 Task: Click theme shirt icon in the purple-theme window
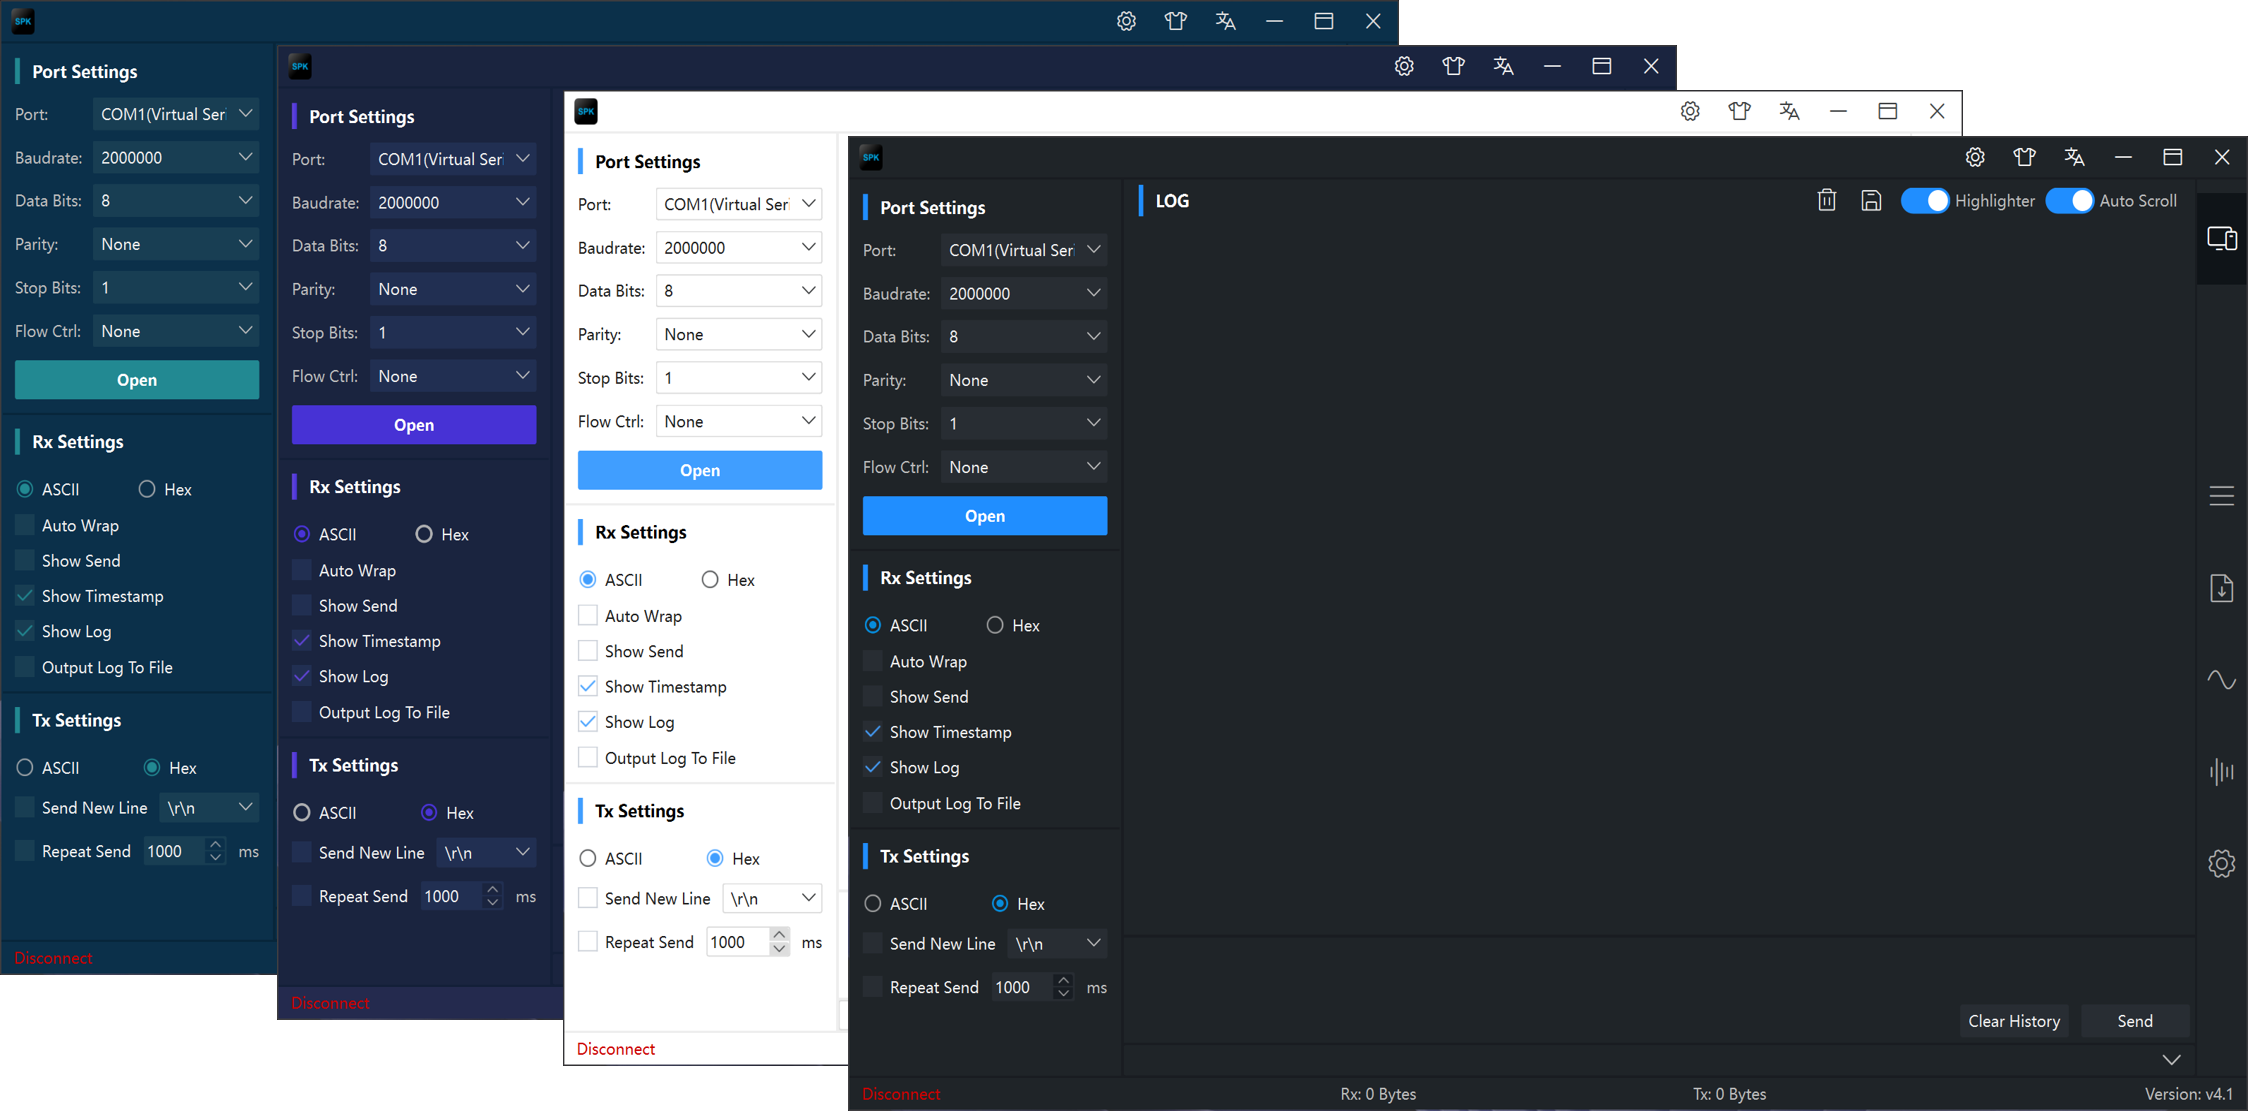pos(1453,66)
